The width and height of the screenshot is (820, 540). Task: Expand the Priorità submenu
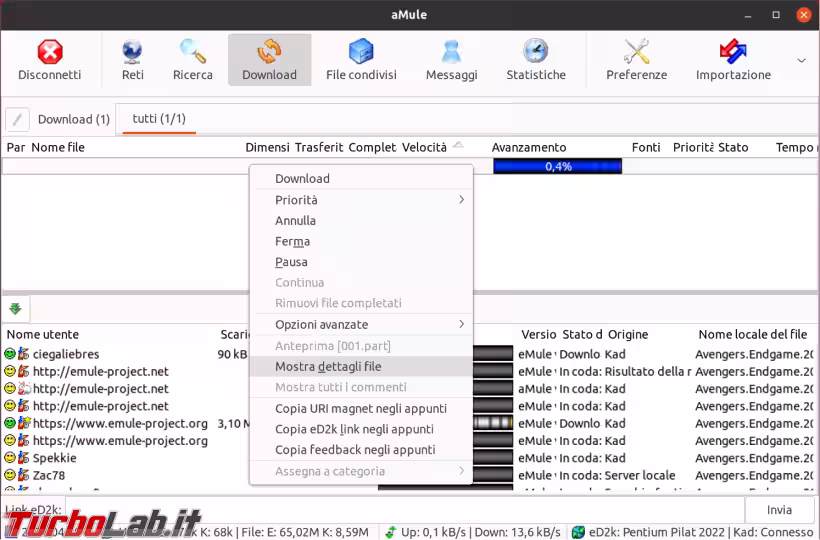361,200
